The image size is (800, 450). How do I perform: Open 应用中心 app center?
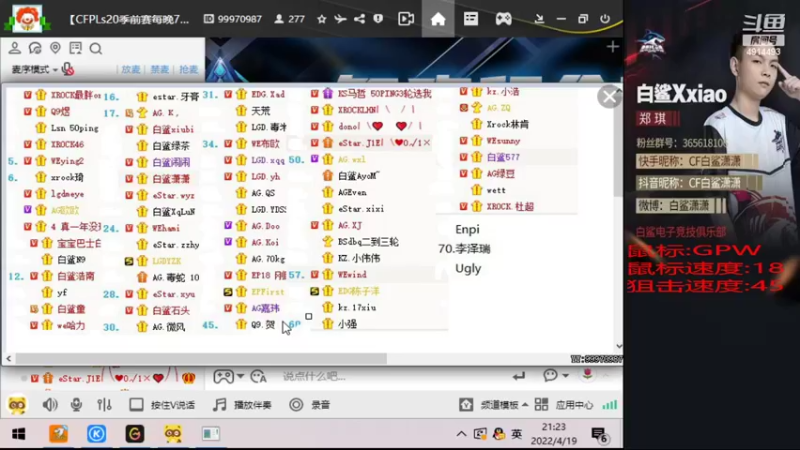[x=564, y=405]
